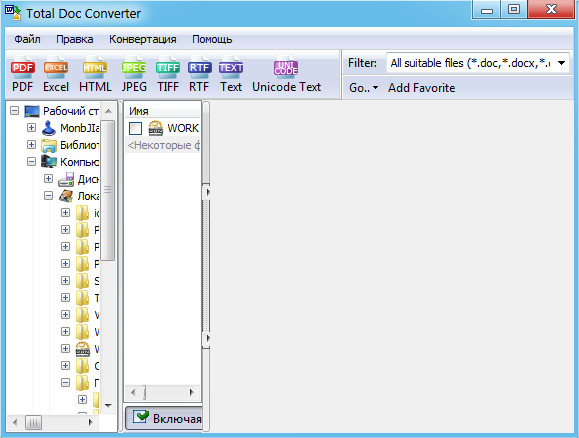The width and height of the screenshot is (579, 438).
Task: Select the Компьютер computer icon in tree
Action: tap(49, 162)
